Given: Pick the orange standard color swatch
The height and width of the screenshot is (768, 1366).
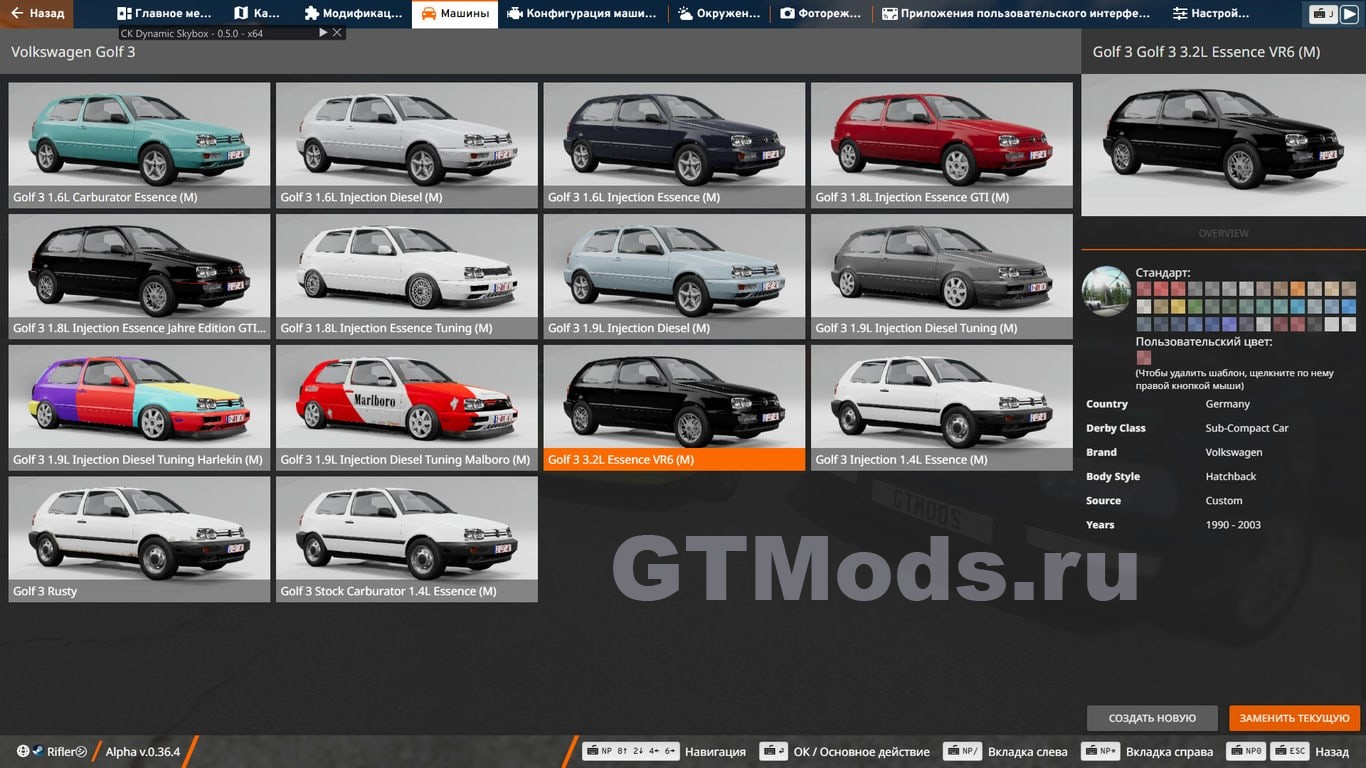Looking at the screenshot, I should (x=1298, y=289).
